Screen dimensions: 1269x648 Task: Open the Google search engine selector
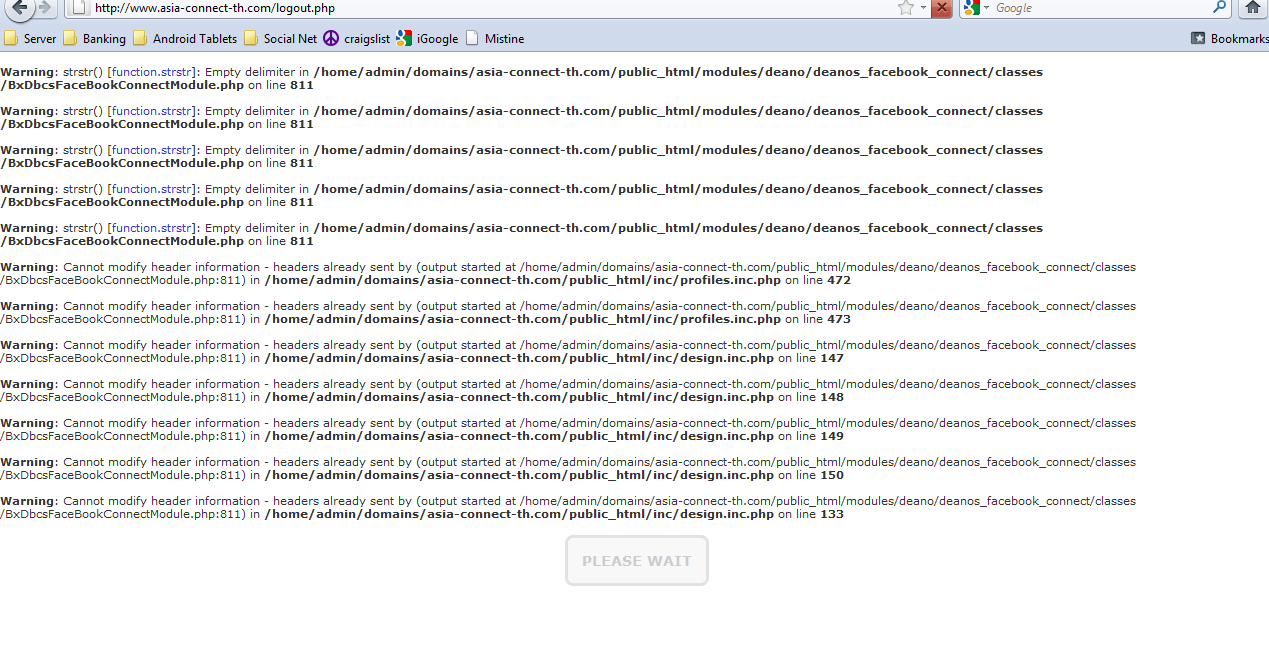click(x=976, y=8)
